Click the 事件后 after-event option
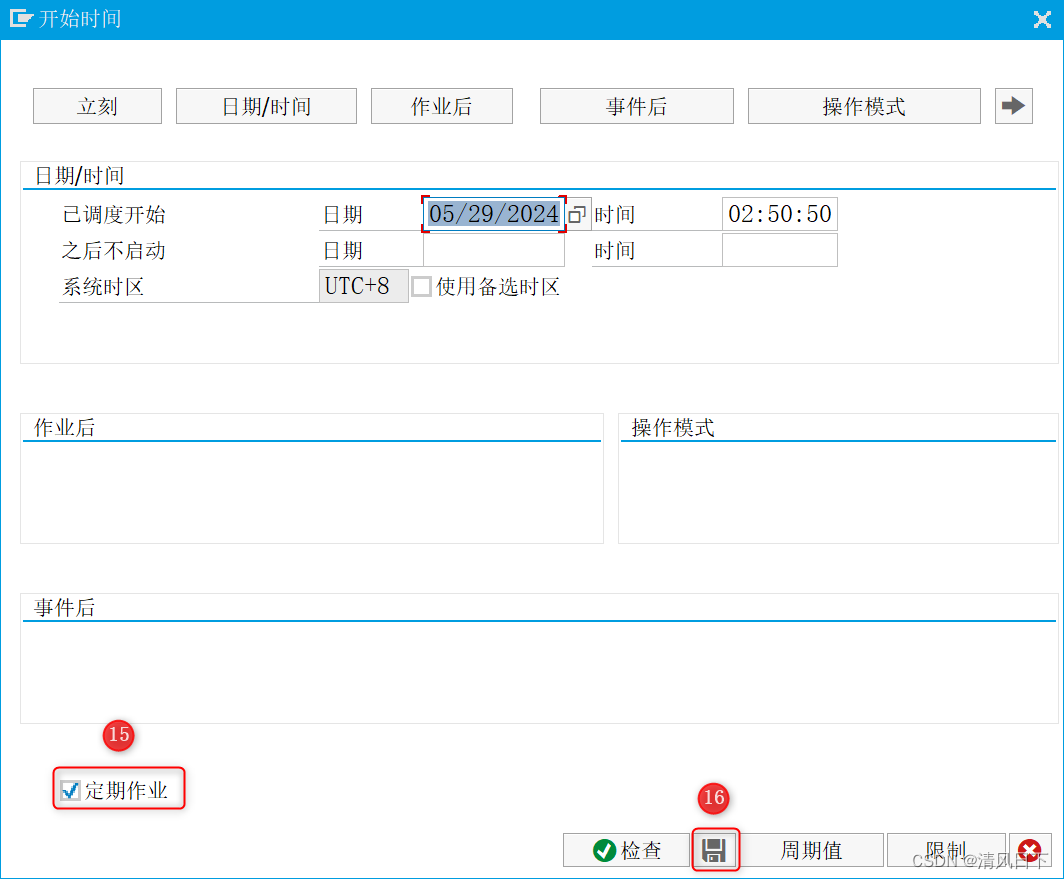This screenshot has width=1064, height=879. click(636, 105)
